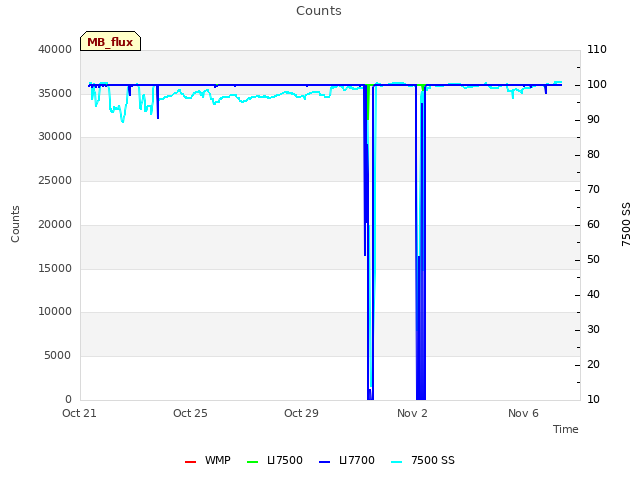
Task: Click the 80 right axis tick label
Action: pos(593,155)
